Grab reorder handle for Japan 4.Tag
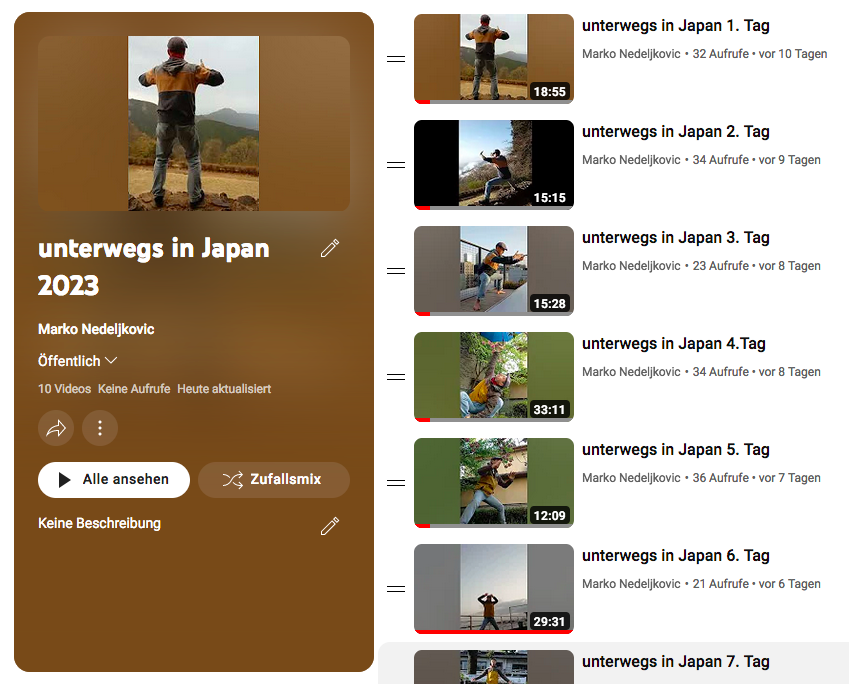The image size is (849, 684). click(396, 377)
